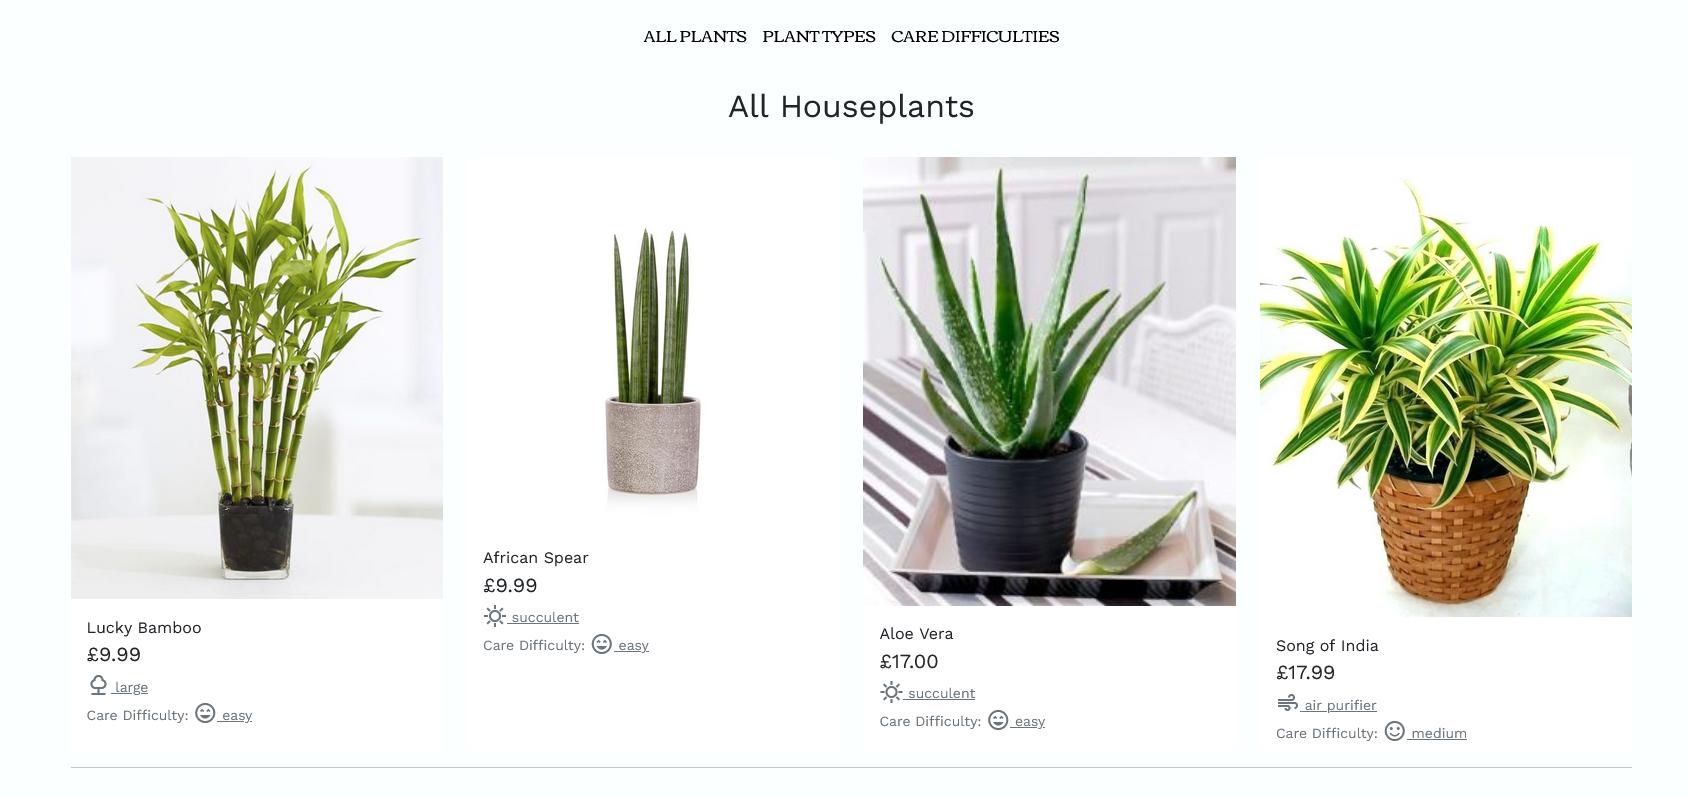This screenshot has height=798, width=1688.
Task: Click Aloe Vera's care difficulty smiley icon
Action: click(998, 720)
